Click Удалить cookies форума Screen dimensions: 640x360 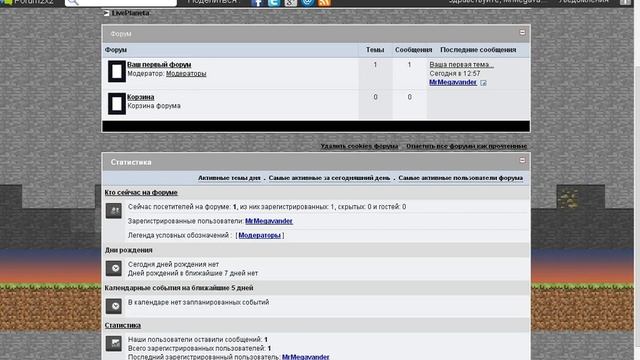(x=359, y=146)
